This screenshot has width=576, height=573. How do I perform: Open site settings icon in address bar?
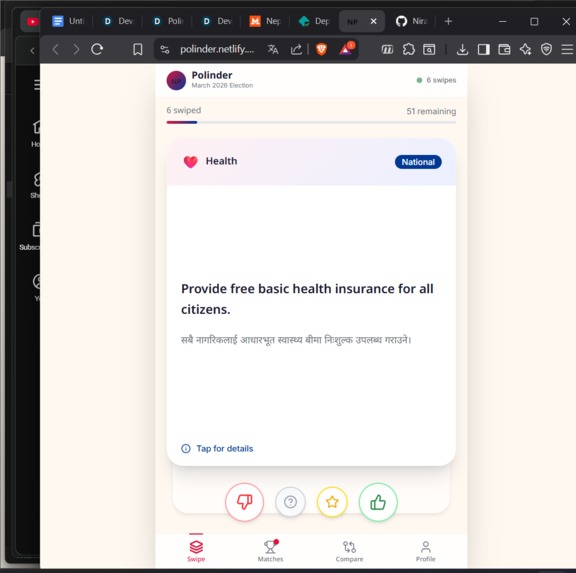[x=165, y=49]
